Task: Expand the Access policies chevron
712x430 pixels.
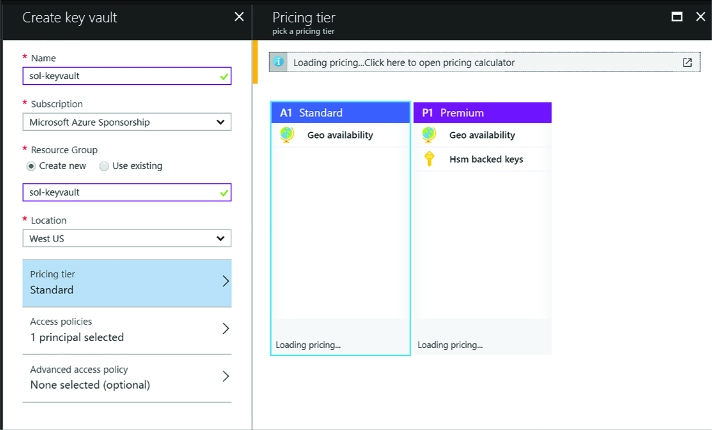Action: (x=226, y=329)
